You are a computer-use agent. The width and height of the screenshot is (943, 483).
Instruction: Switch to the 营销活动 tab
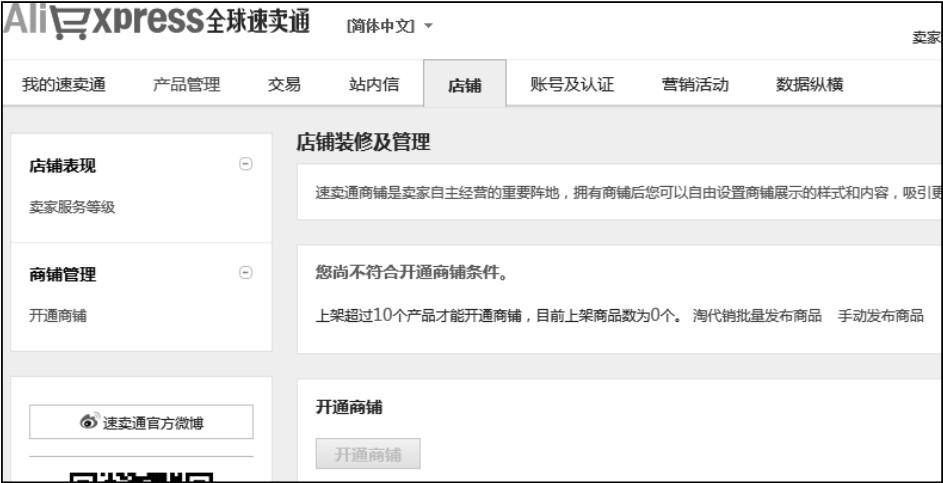(x=695, y=84)
